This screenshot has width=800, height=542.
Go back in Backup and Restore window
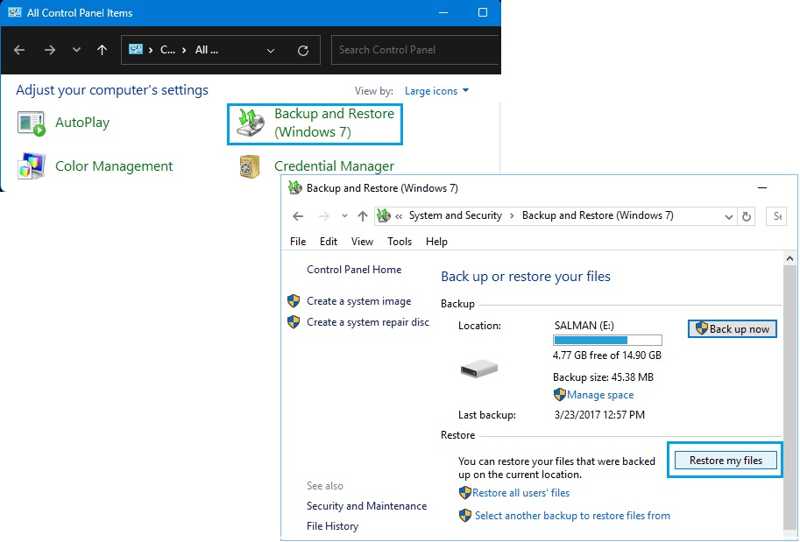pyautogui.click(x=298, y=216)
